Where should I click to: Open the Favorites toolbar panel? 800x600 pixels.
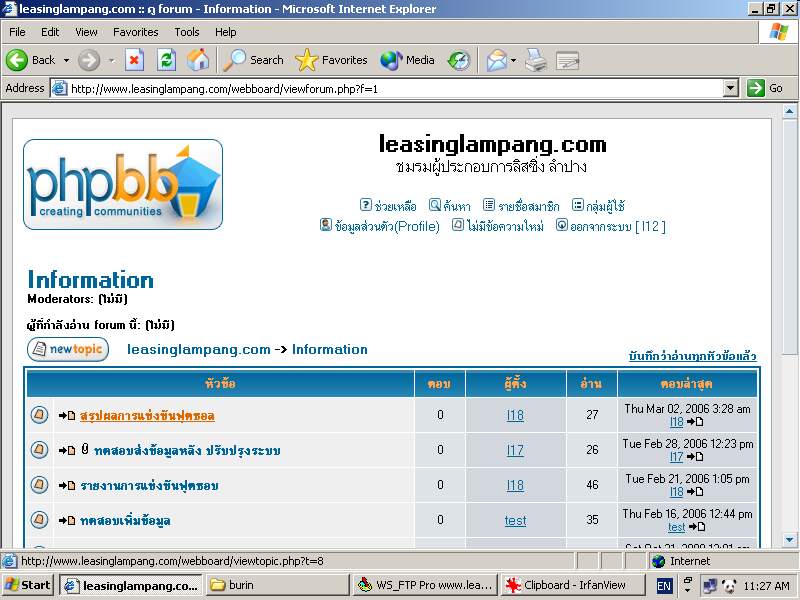point(332,60)
